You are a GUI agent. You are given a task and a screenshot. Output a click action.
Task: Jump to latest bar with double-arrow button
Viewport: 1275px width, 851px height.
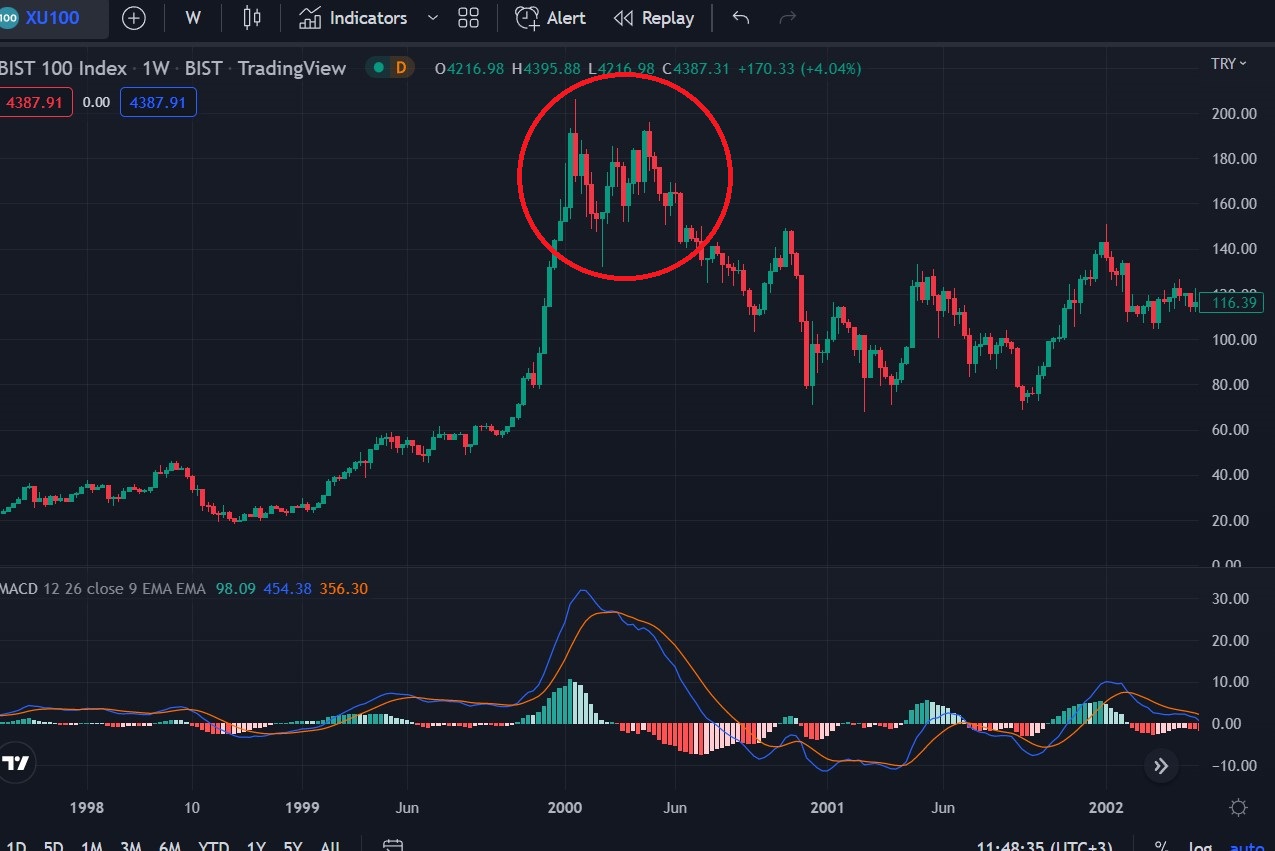click(1161, 766)
